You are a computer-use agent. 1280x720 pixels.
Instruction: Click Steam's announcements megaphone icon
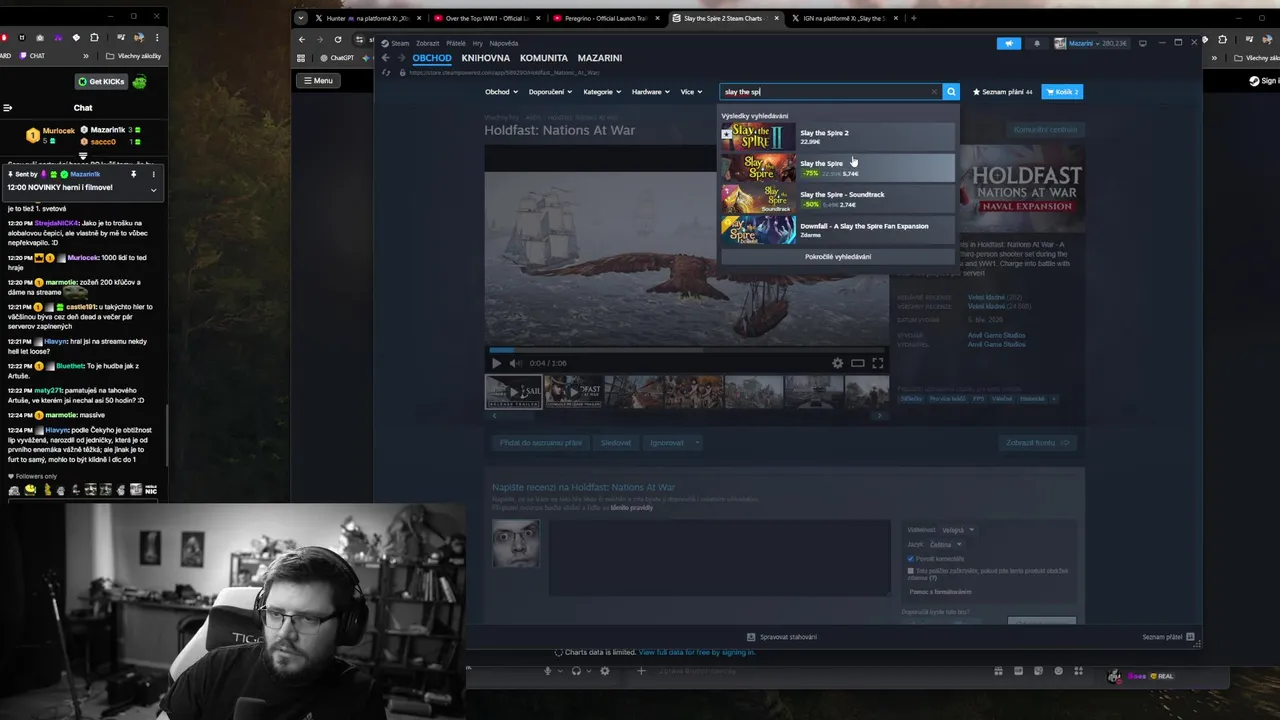[1008, 43]
